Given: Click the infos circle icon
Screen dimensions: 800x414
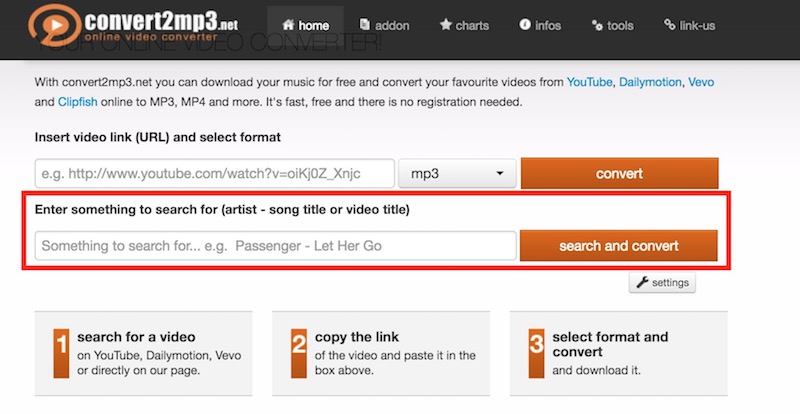Looking at the screenshot, I should [x=525, y=26].
